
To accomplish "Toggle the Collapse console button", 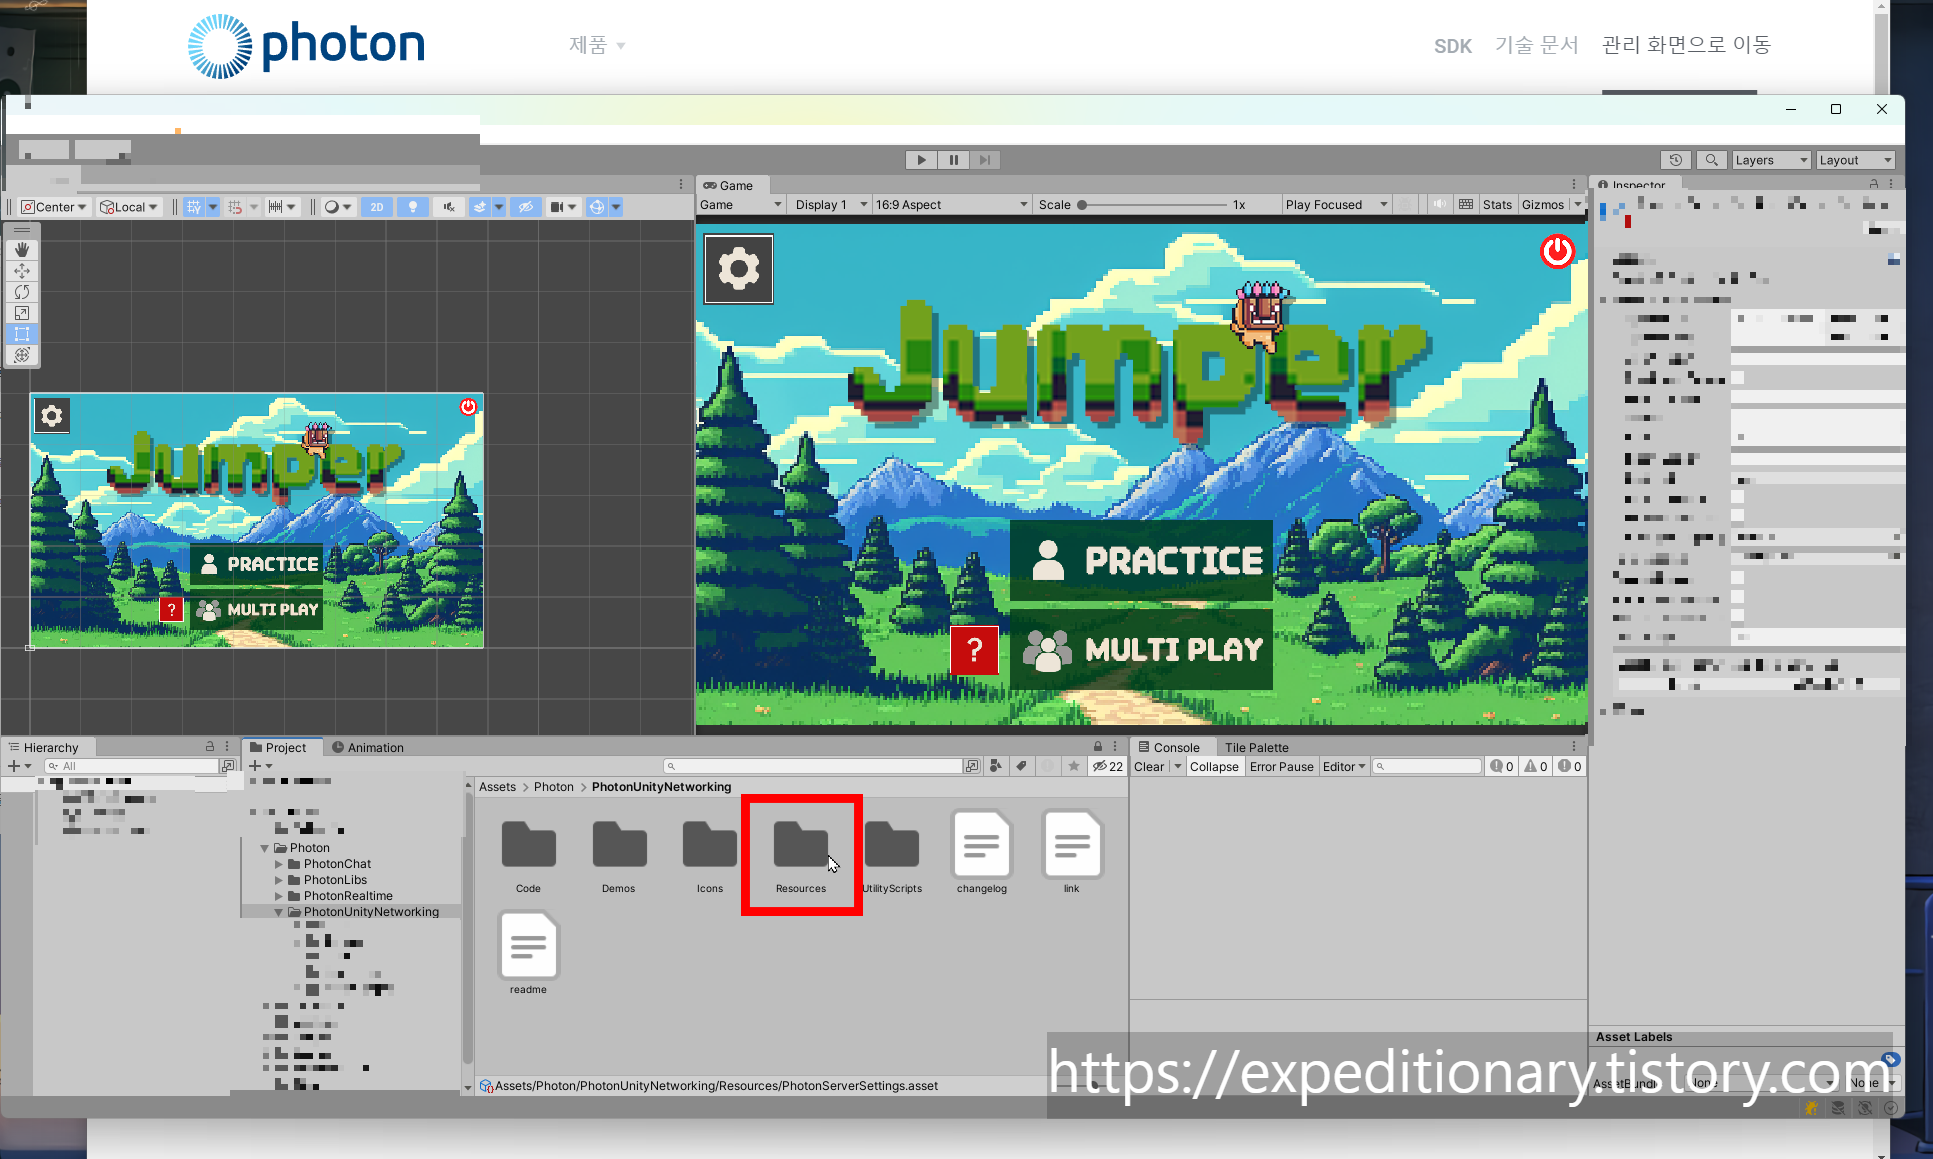I will click(x=1214, y=767).
